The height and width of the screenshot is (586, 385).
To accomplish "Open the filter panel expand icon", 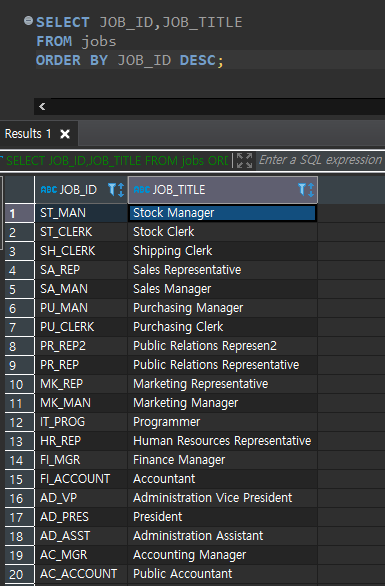I will (244, 160).
